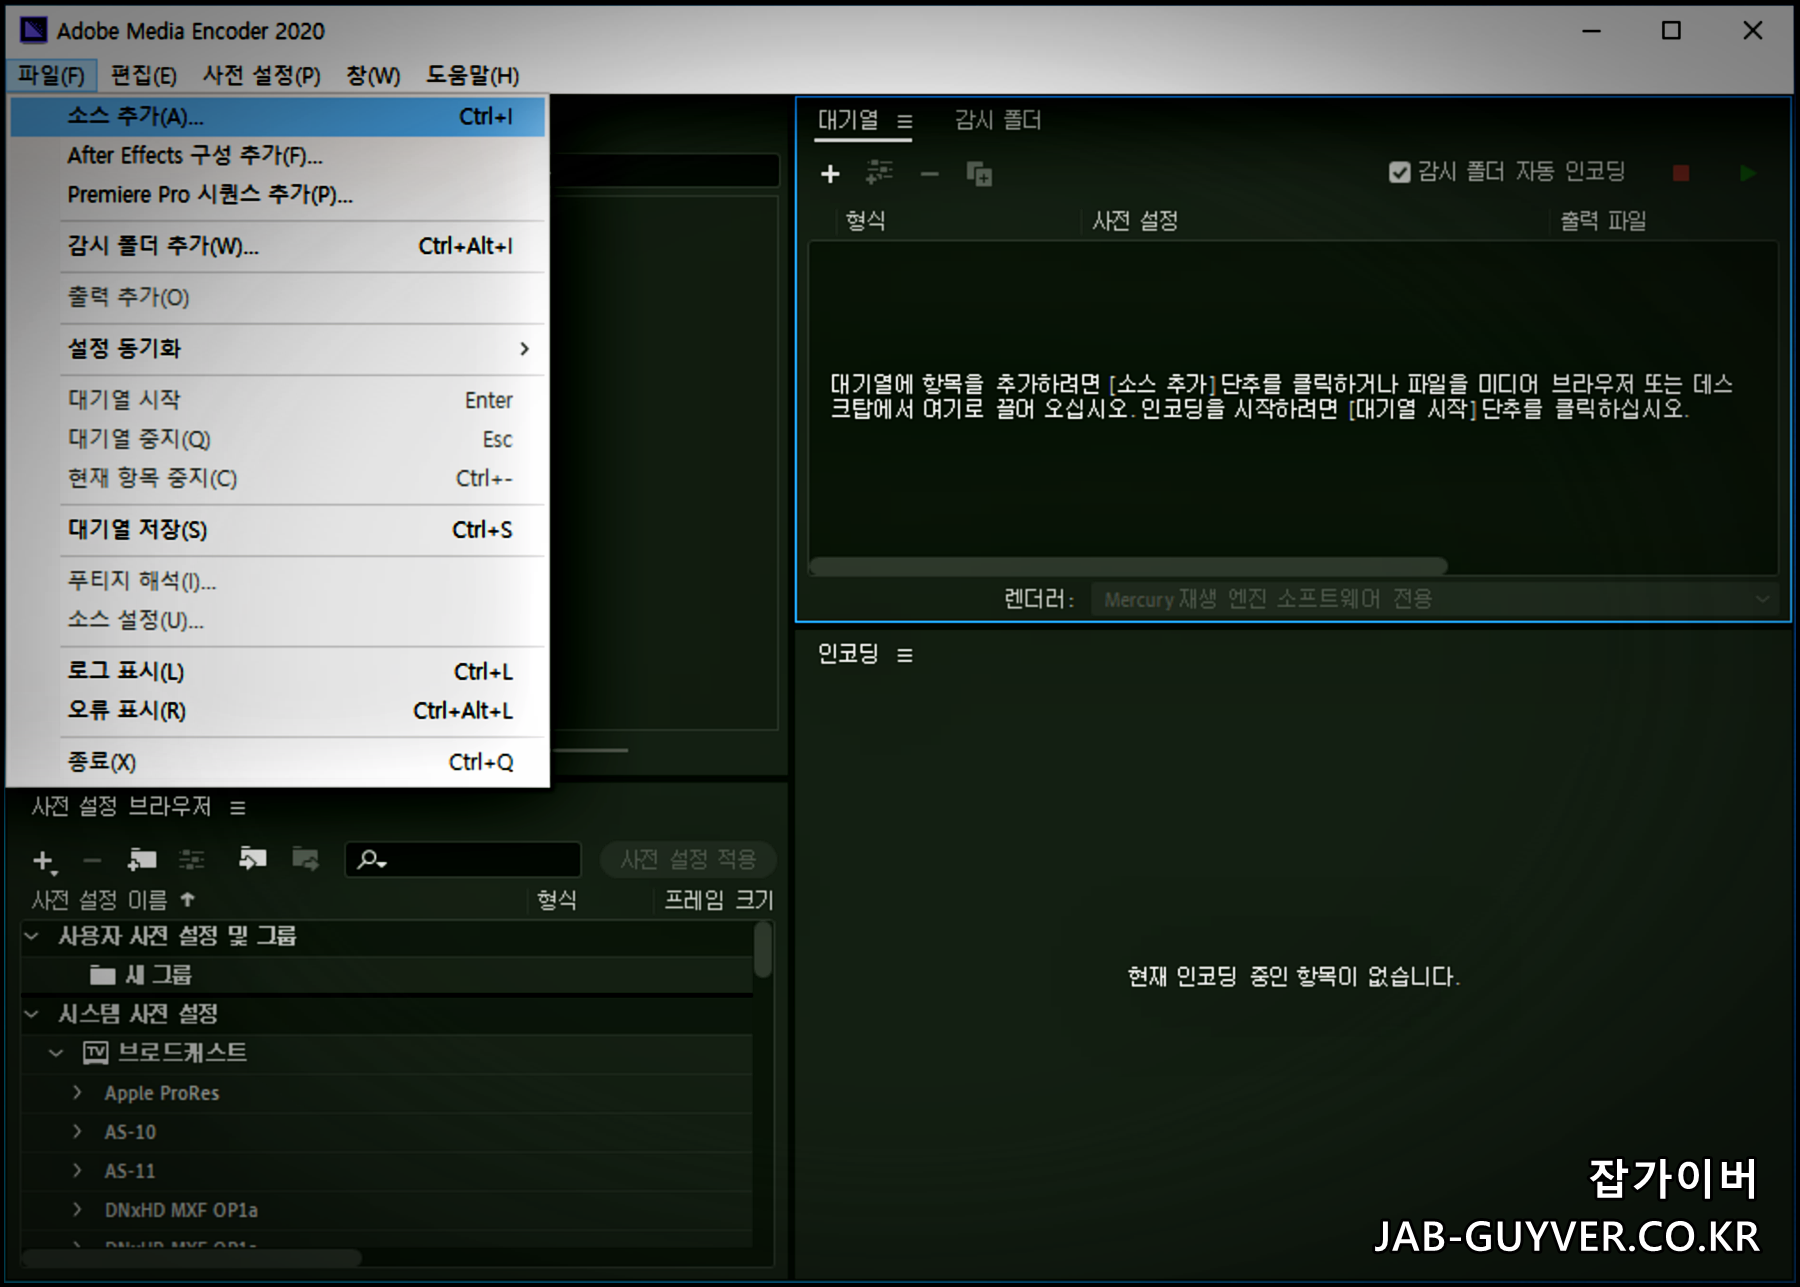Viewport: 1800px width, 1287px height.
Task: Click the queue panel horizontal scrollbar
Action: 1128,566
